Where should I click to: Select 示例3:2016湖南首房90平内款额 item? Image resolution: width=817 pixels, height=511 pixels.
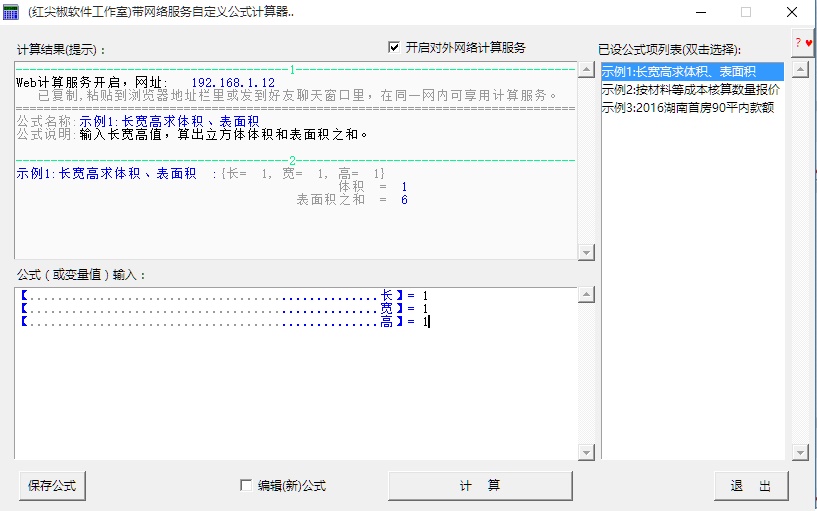pos(687,107)
